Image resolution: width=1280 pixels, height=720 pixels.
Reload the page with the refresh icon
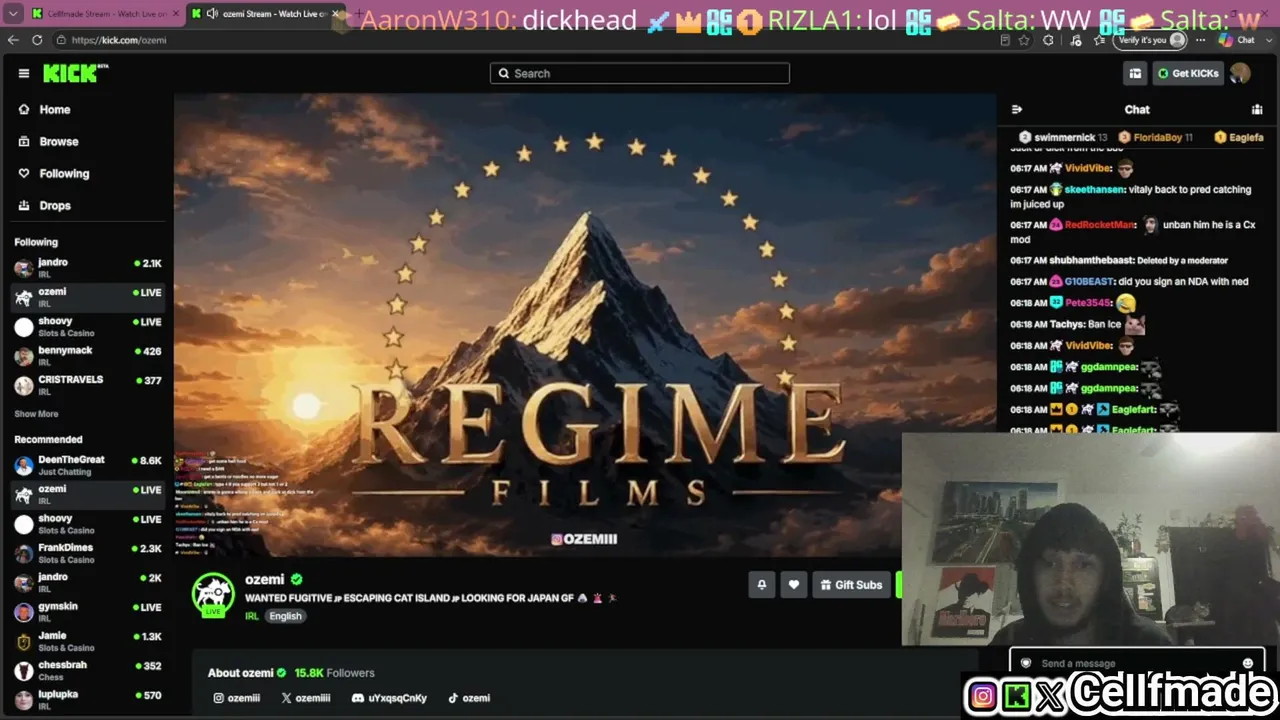[x=37, y=40]
